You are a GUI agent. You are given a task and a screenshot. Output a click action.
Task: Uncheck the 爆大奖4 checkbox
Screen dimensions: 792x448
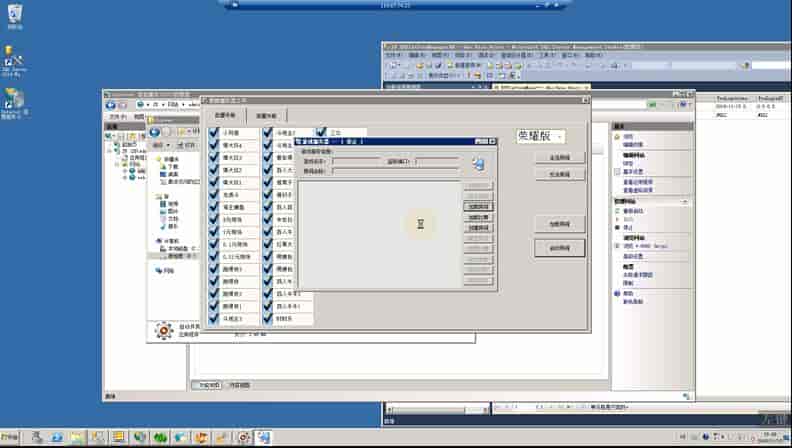click(214, 146)
